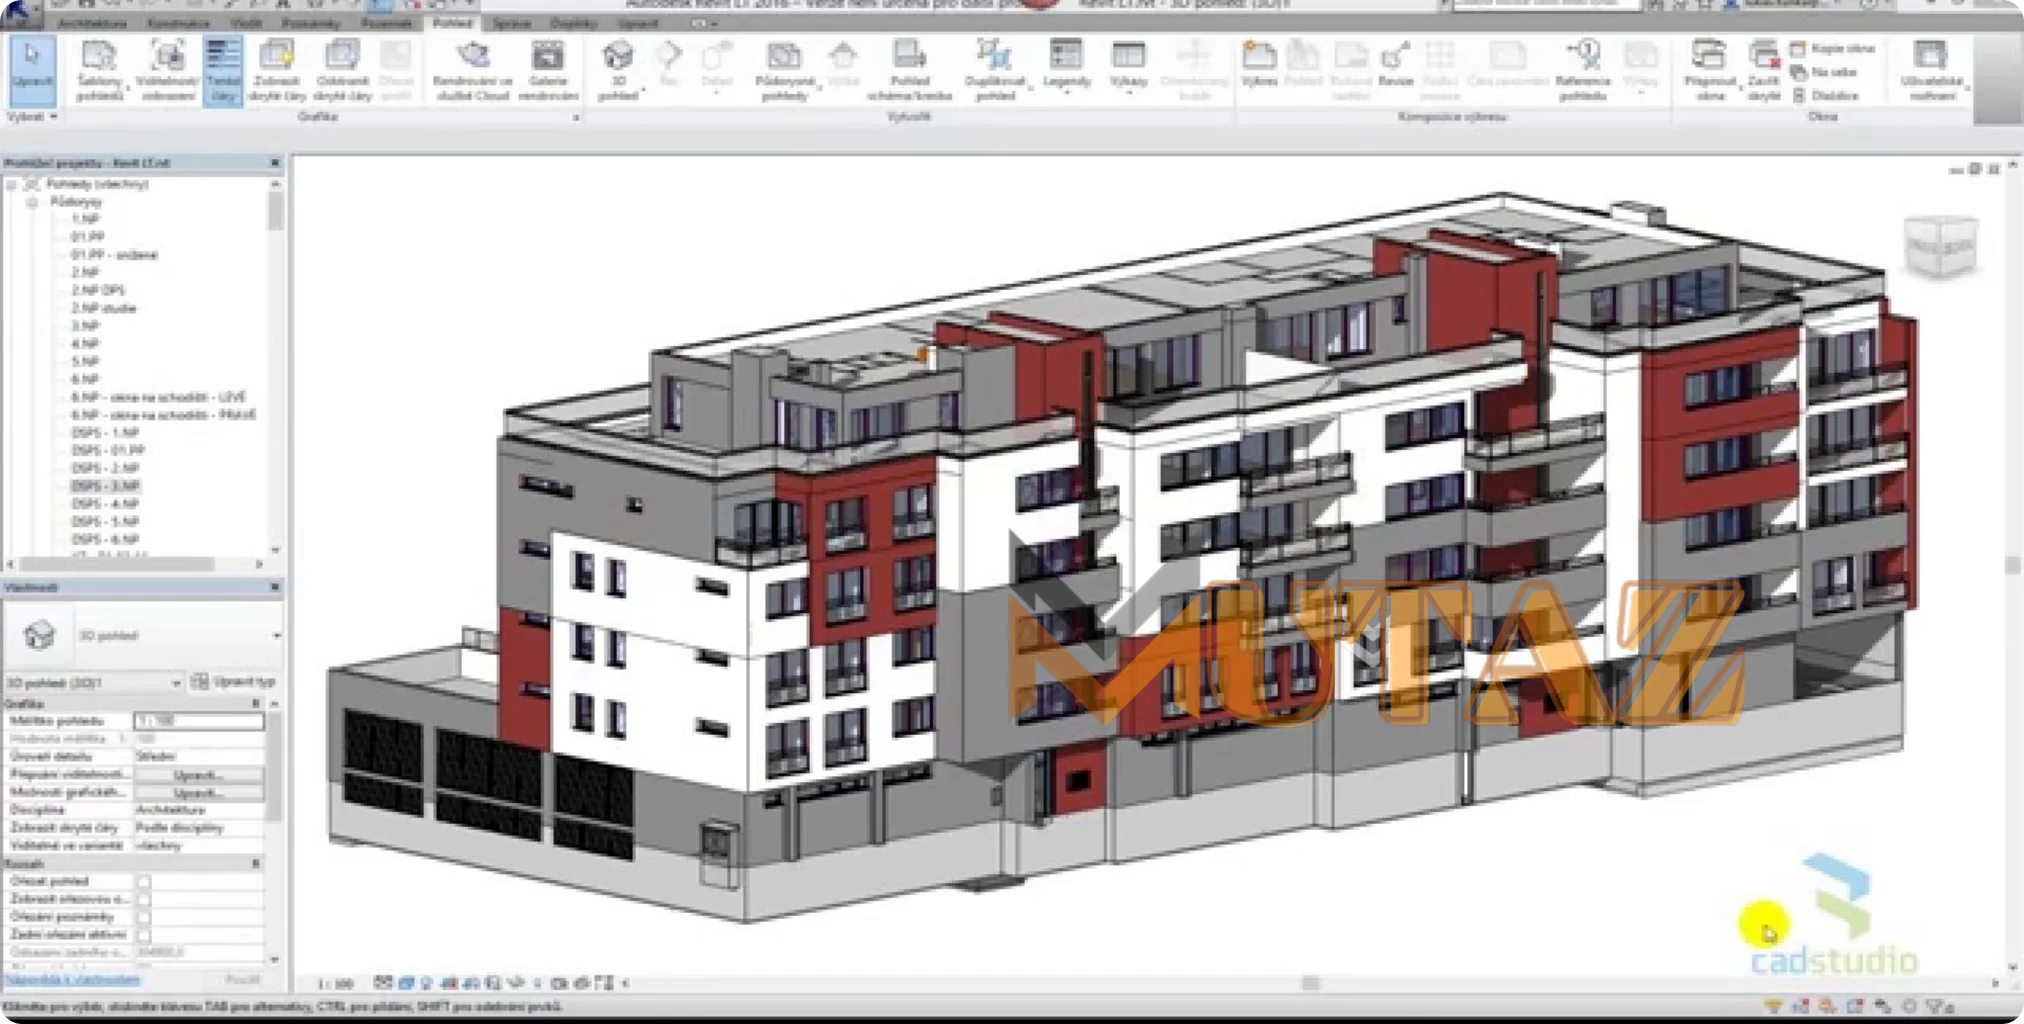Open Šablony pohledů (View Templates)
Viewport: 2024px width, 1024px height.
(x=99, y=70)
